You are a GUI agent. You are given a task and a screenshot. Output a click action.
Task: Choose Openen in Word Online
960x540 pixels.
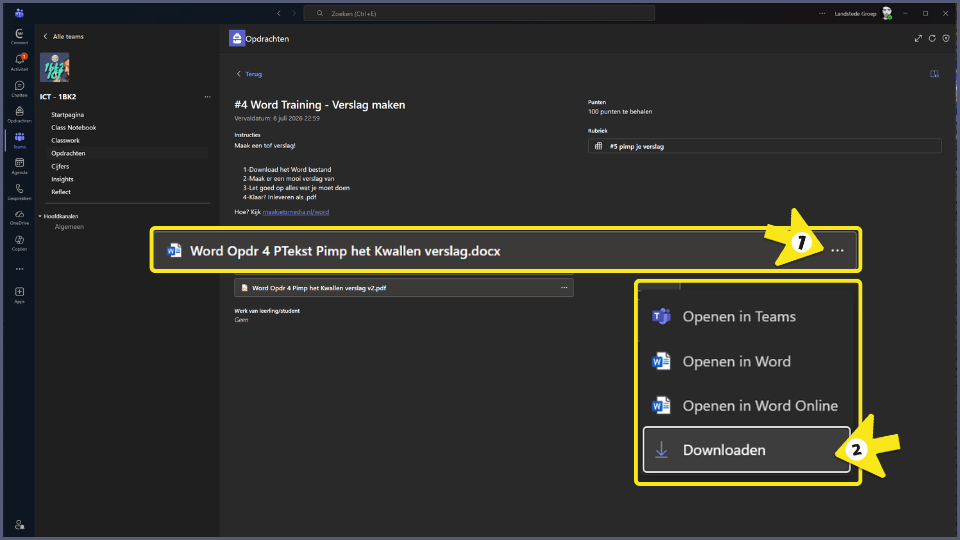point(746,406)
